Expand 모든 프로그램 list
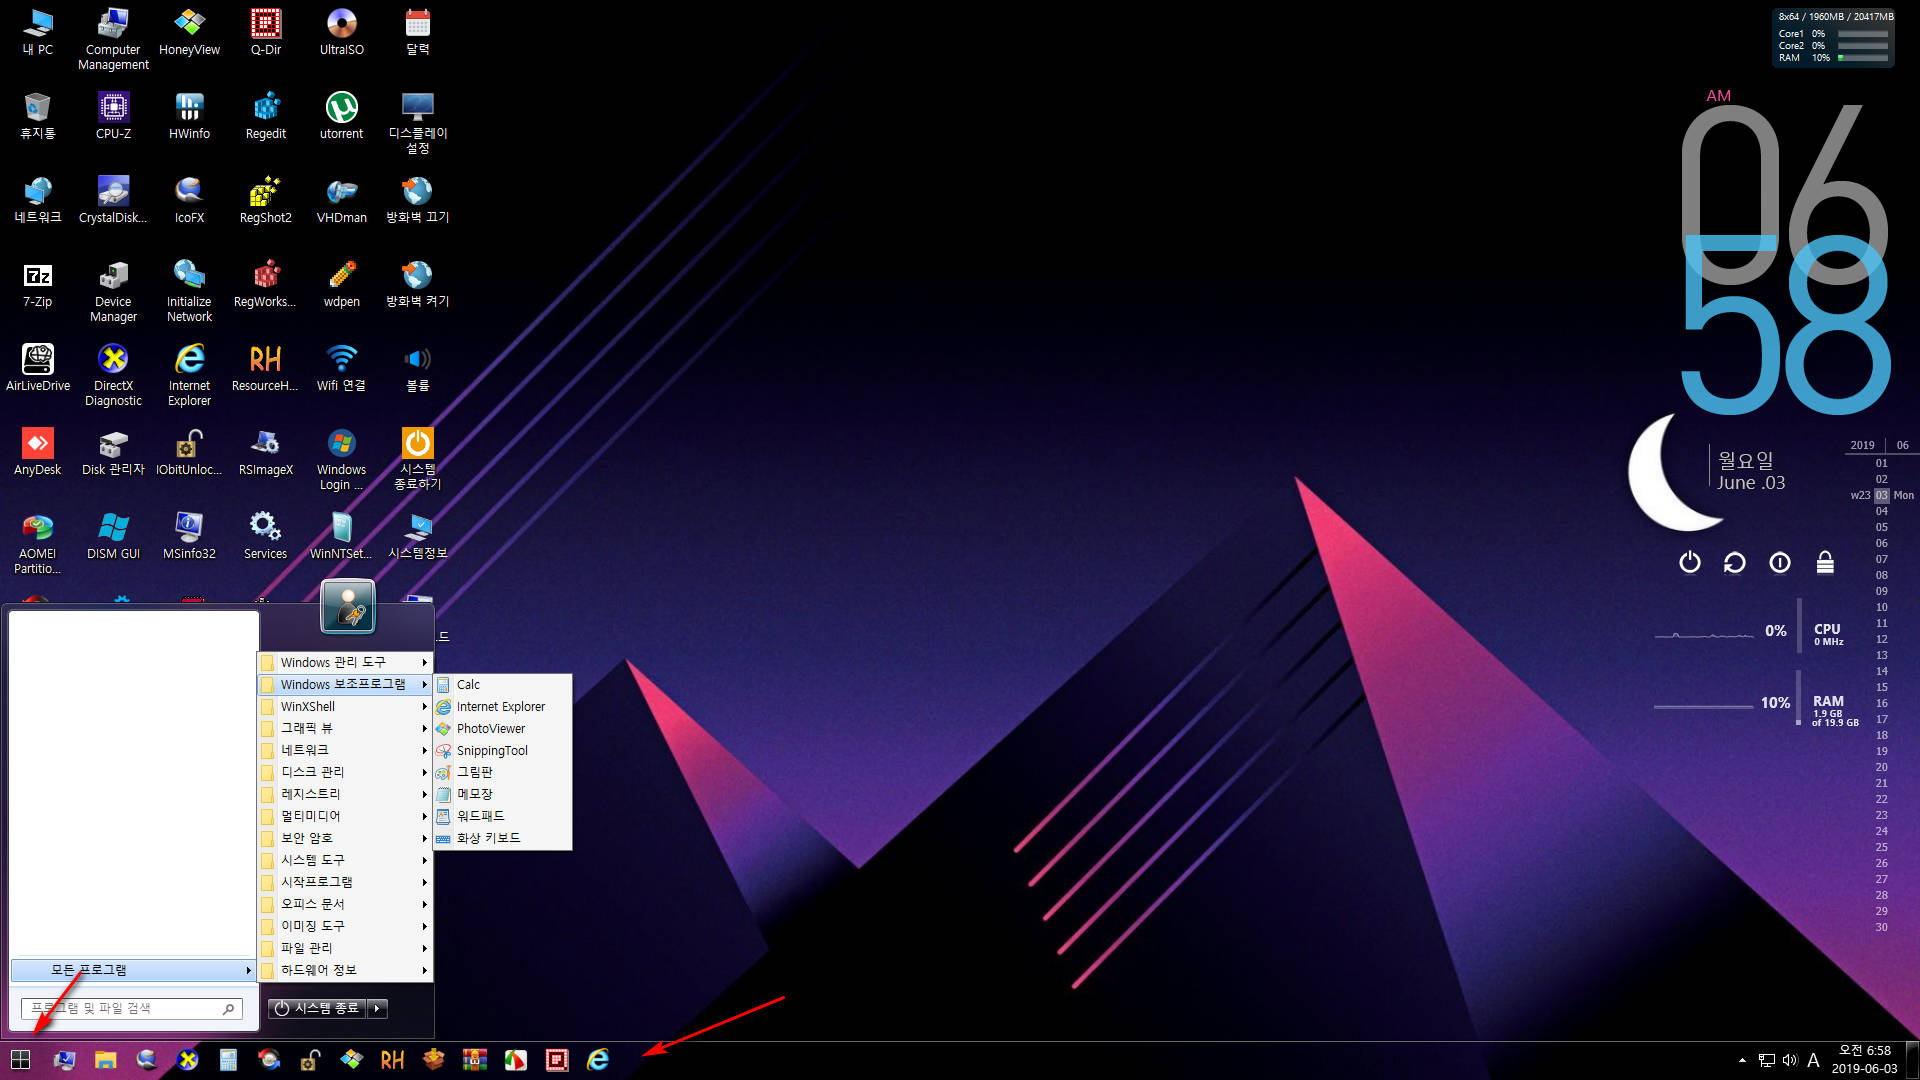The width and height of the screenshot is (1920, 1080). (133, 970)
